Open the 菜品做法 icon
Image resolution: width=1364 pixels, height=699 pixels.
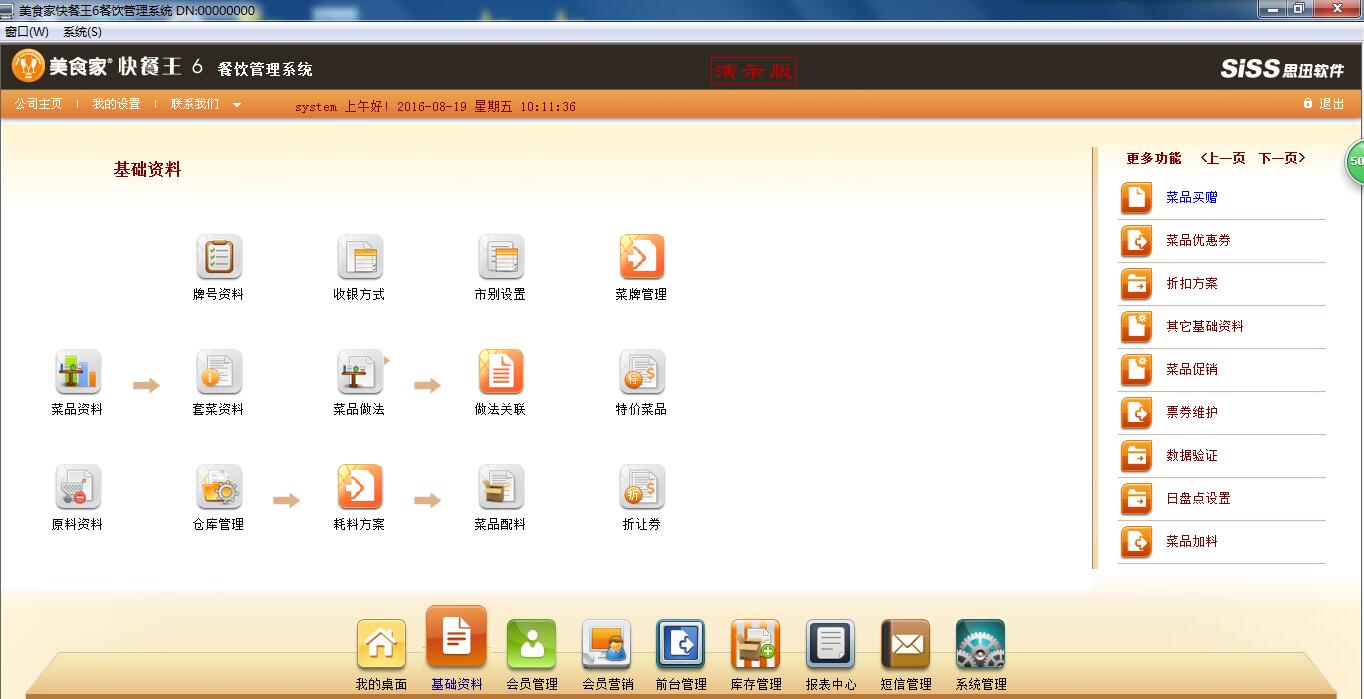pyautogui.click(x=360, y=372)
